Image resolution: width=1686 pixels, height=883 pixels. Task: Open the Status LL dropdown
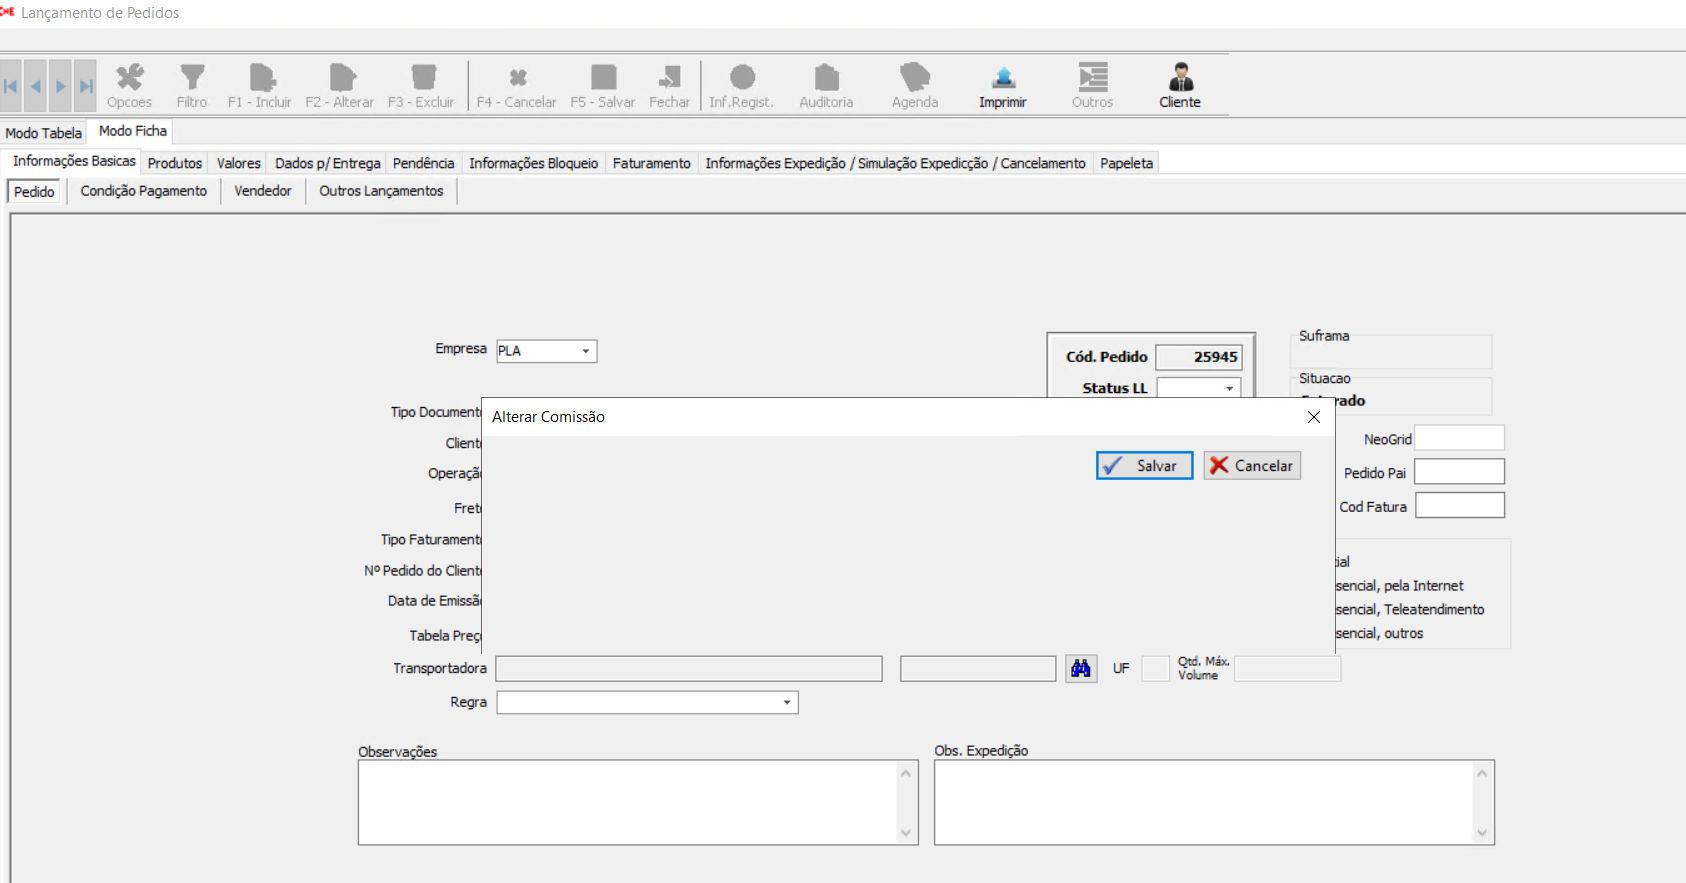click(1229, 388)
